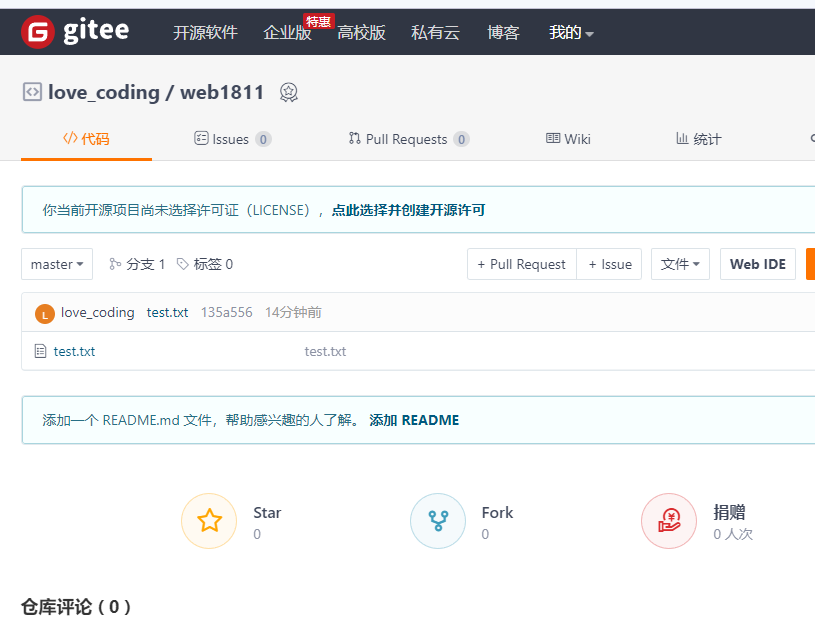This screenshot has height=641, width=815.
Task: Click the repository code icon before love_coding
Action: (32, 92)
